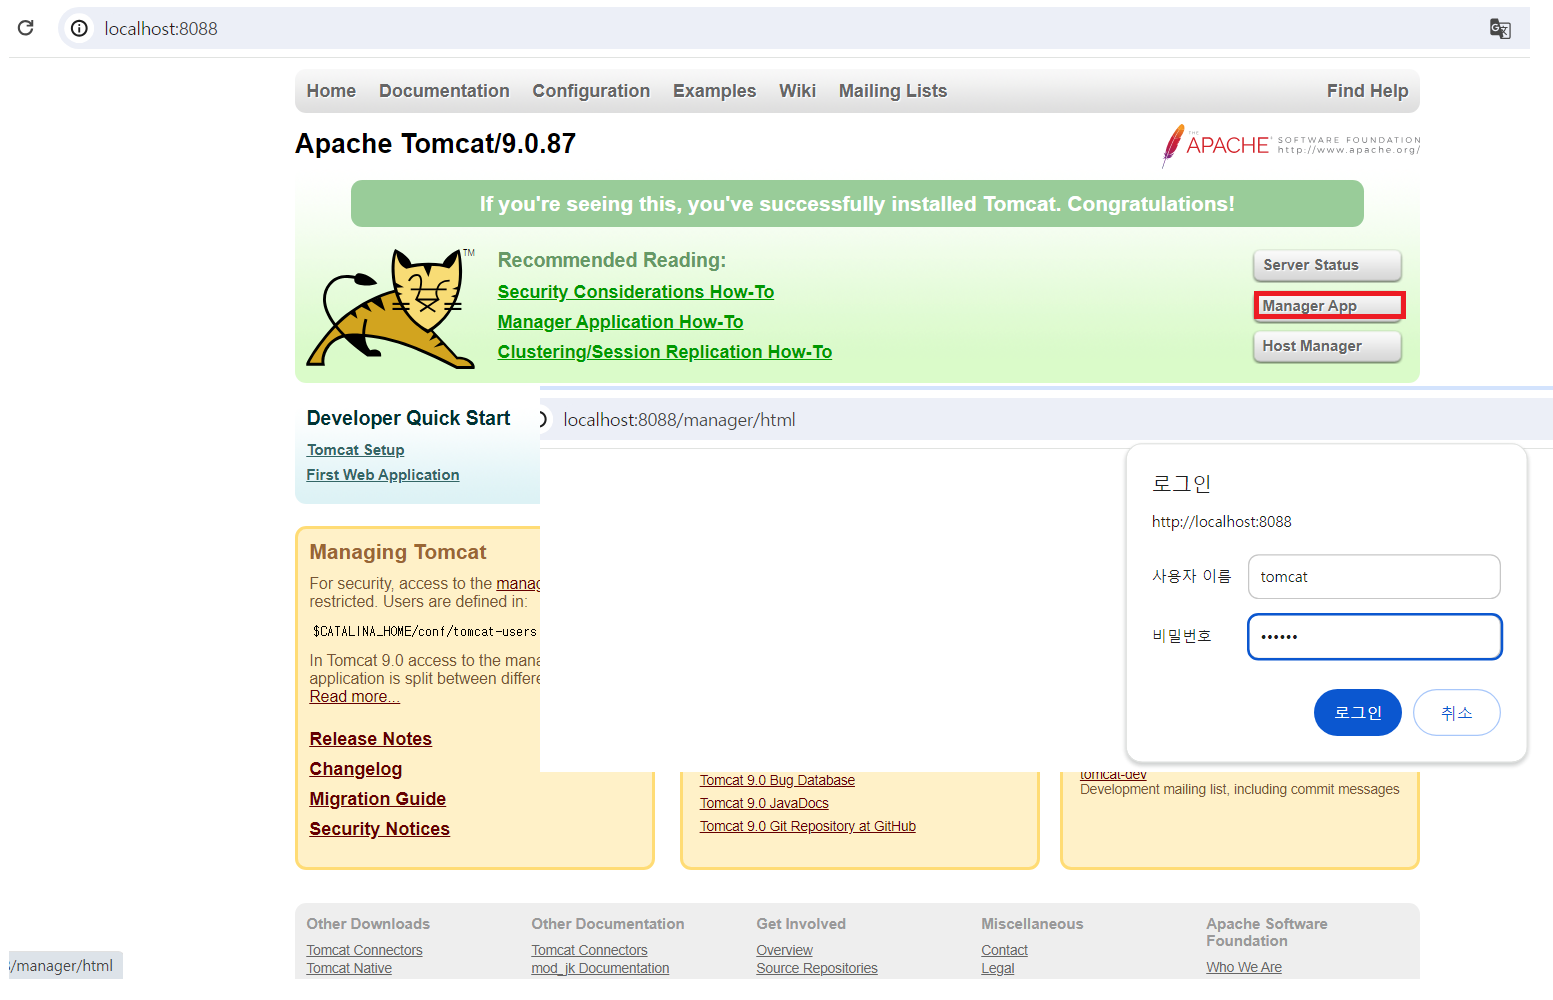Open the Examples menu item

pos(714,91)
